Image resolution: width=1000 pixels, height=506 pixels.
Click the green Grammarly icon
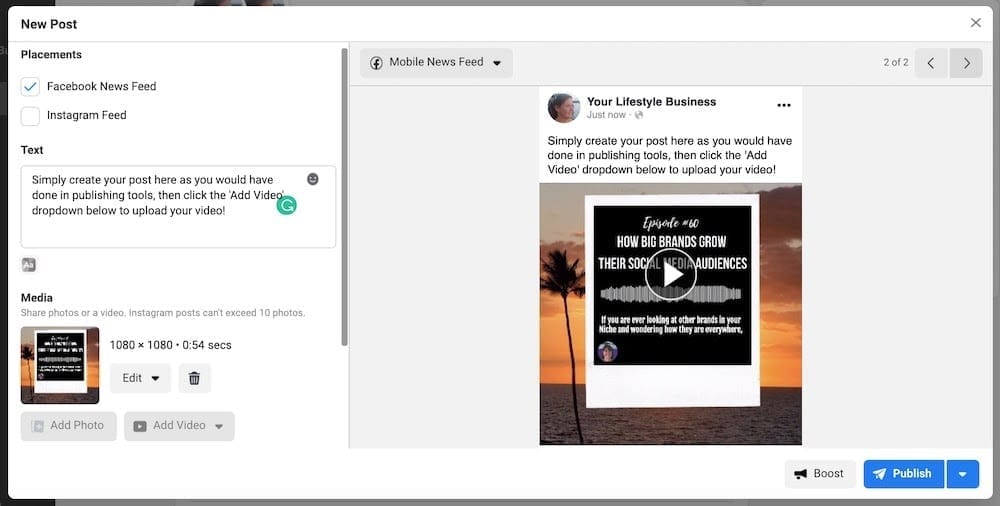(286, 205)
